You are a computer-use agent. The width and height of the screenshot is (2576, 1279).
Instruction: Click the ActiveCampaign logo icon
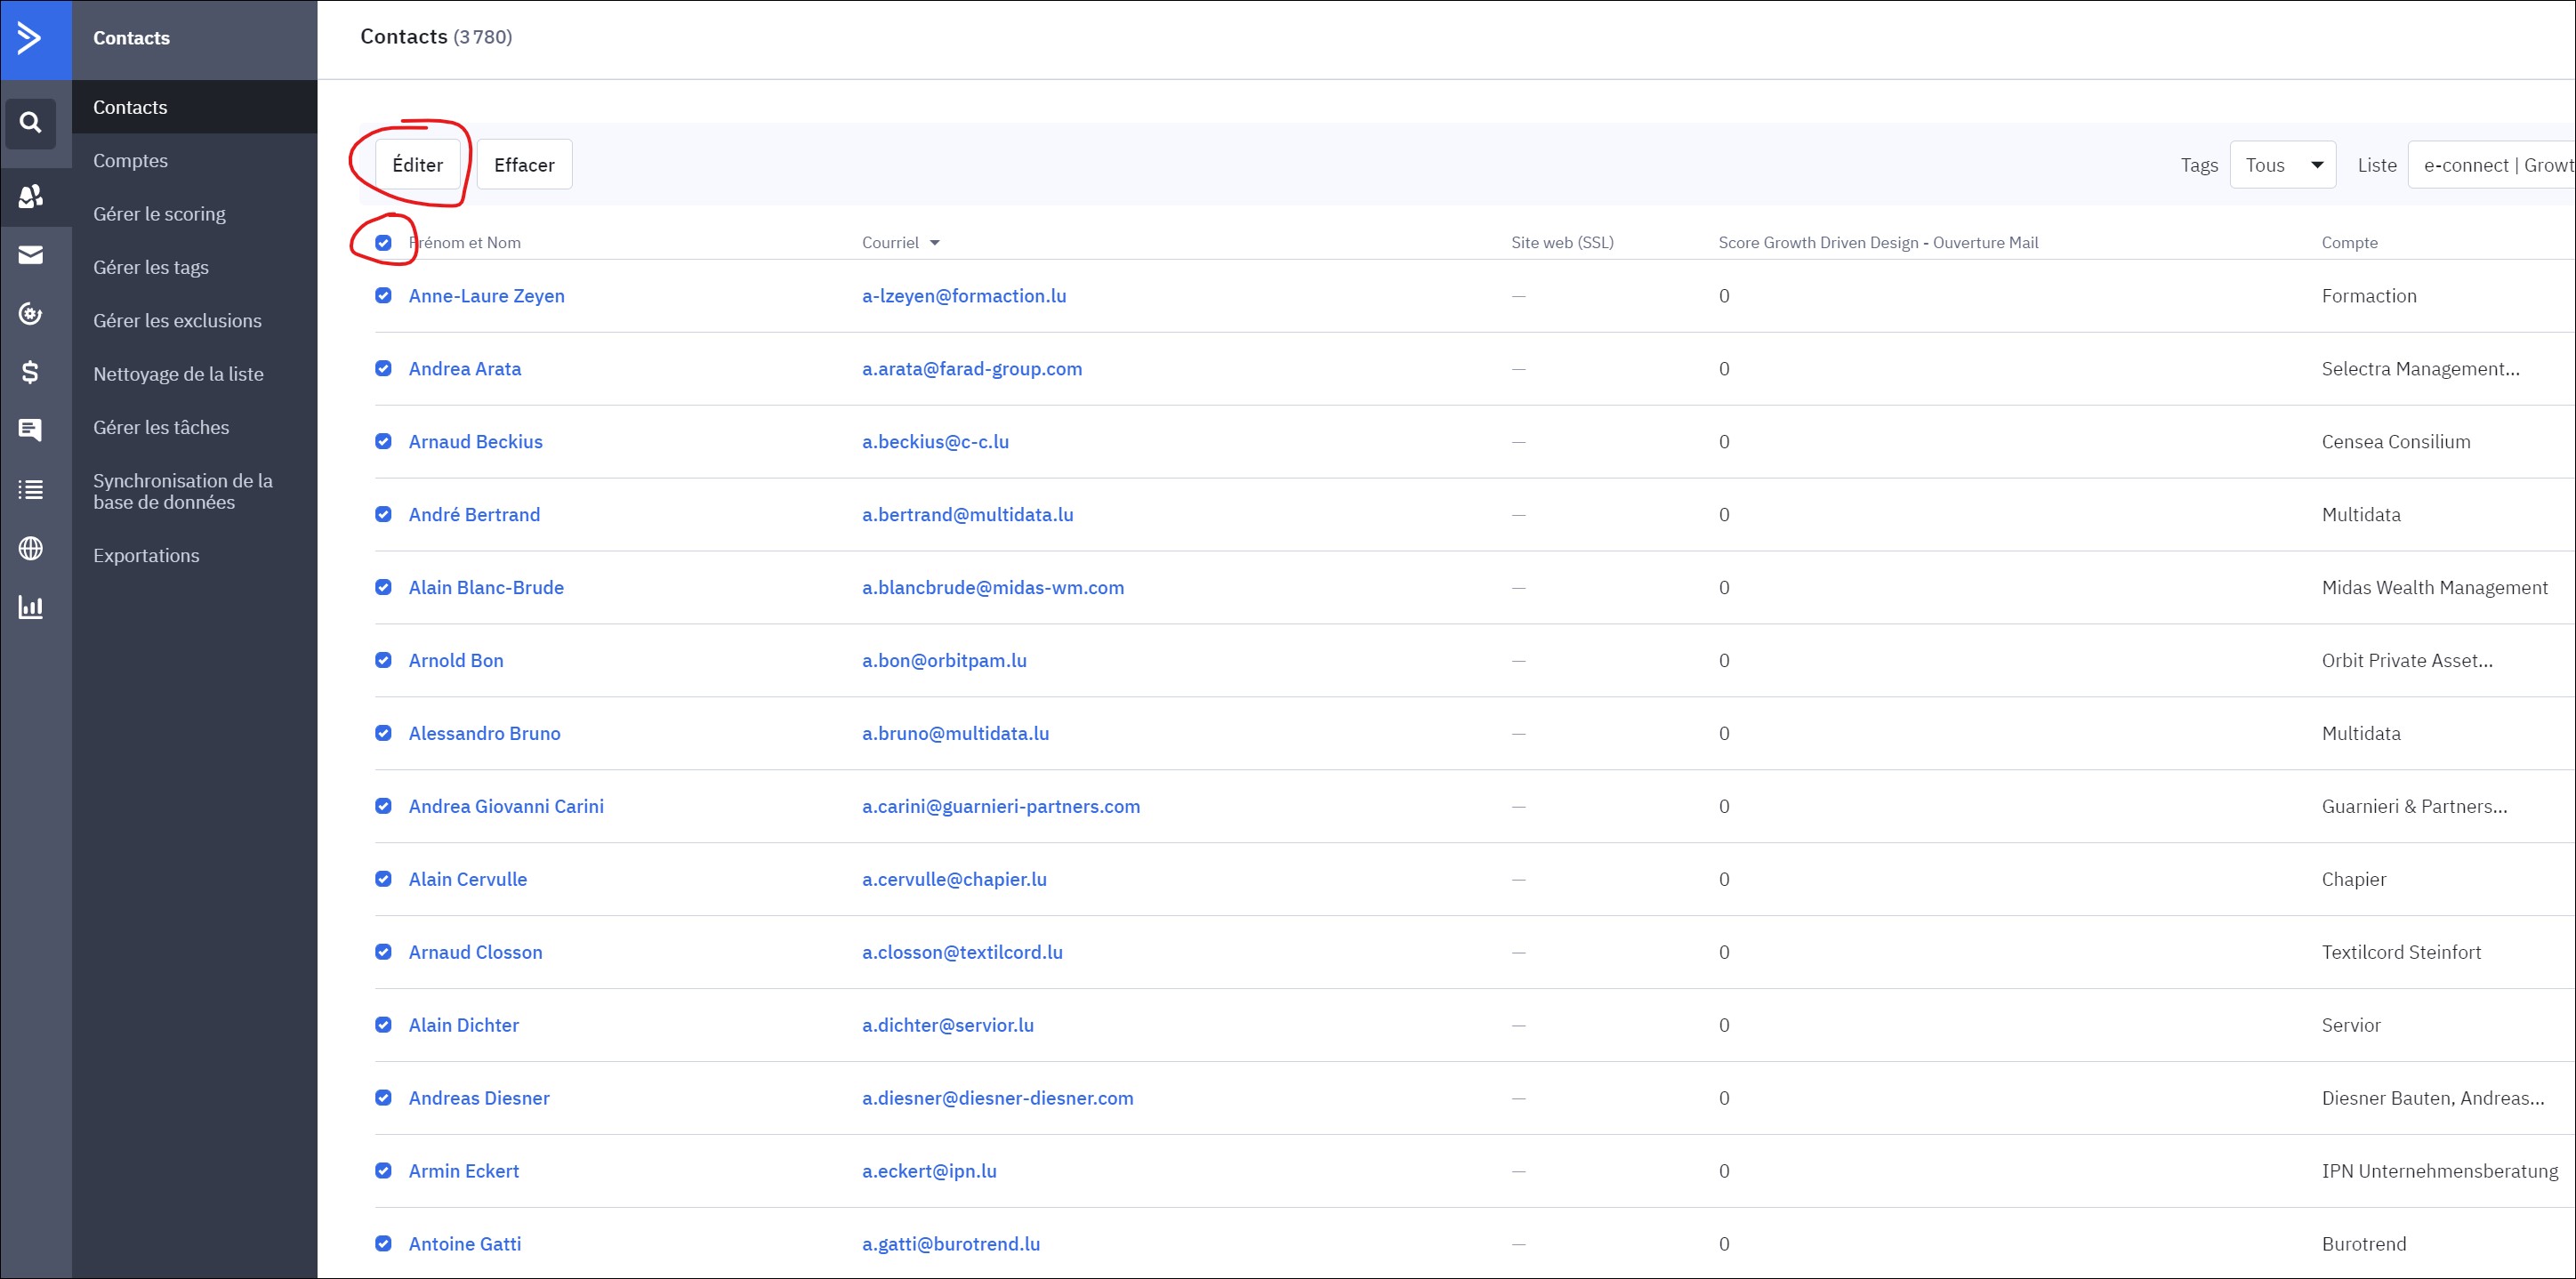(30, 38)
